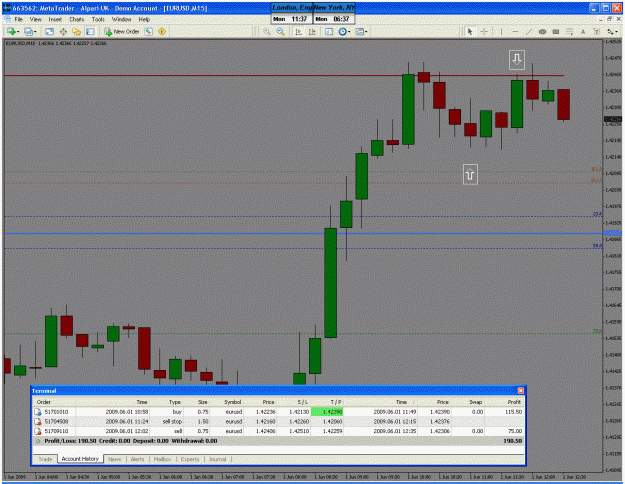Screen dimensions: 625x484
Task: Toggle the Auto Scroll chart icon
Action: tap(298, 31)
